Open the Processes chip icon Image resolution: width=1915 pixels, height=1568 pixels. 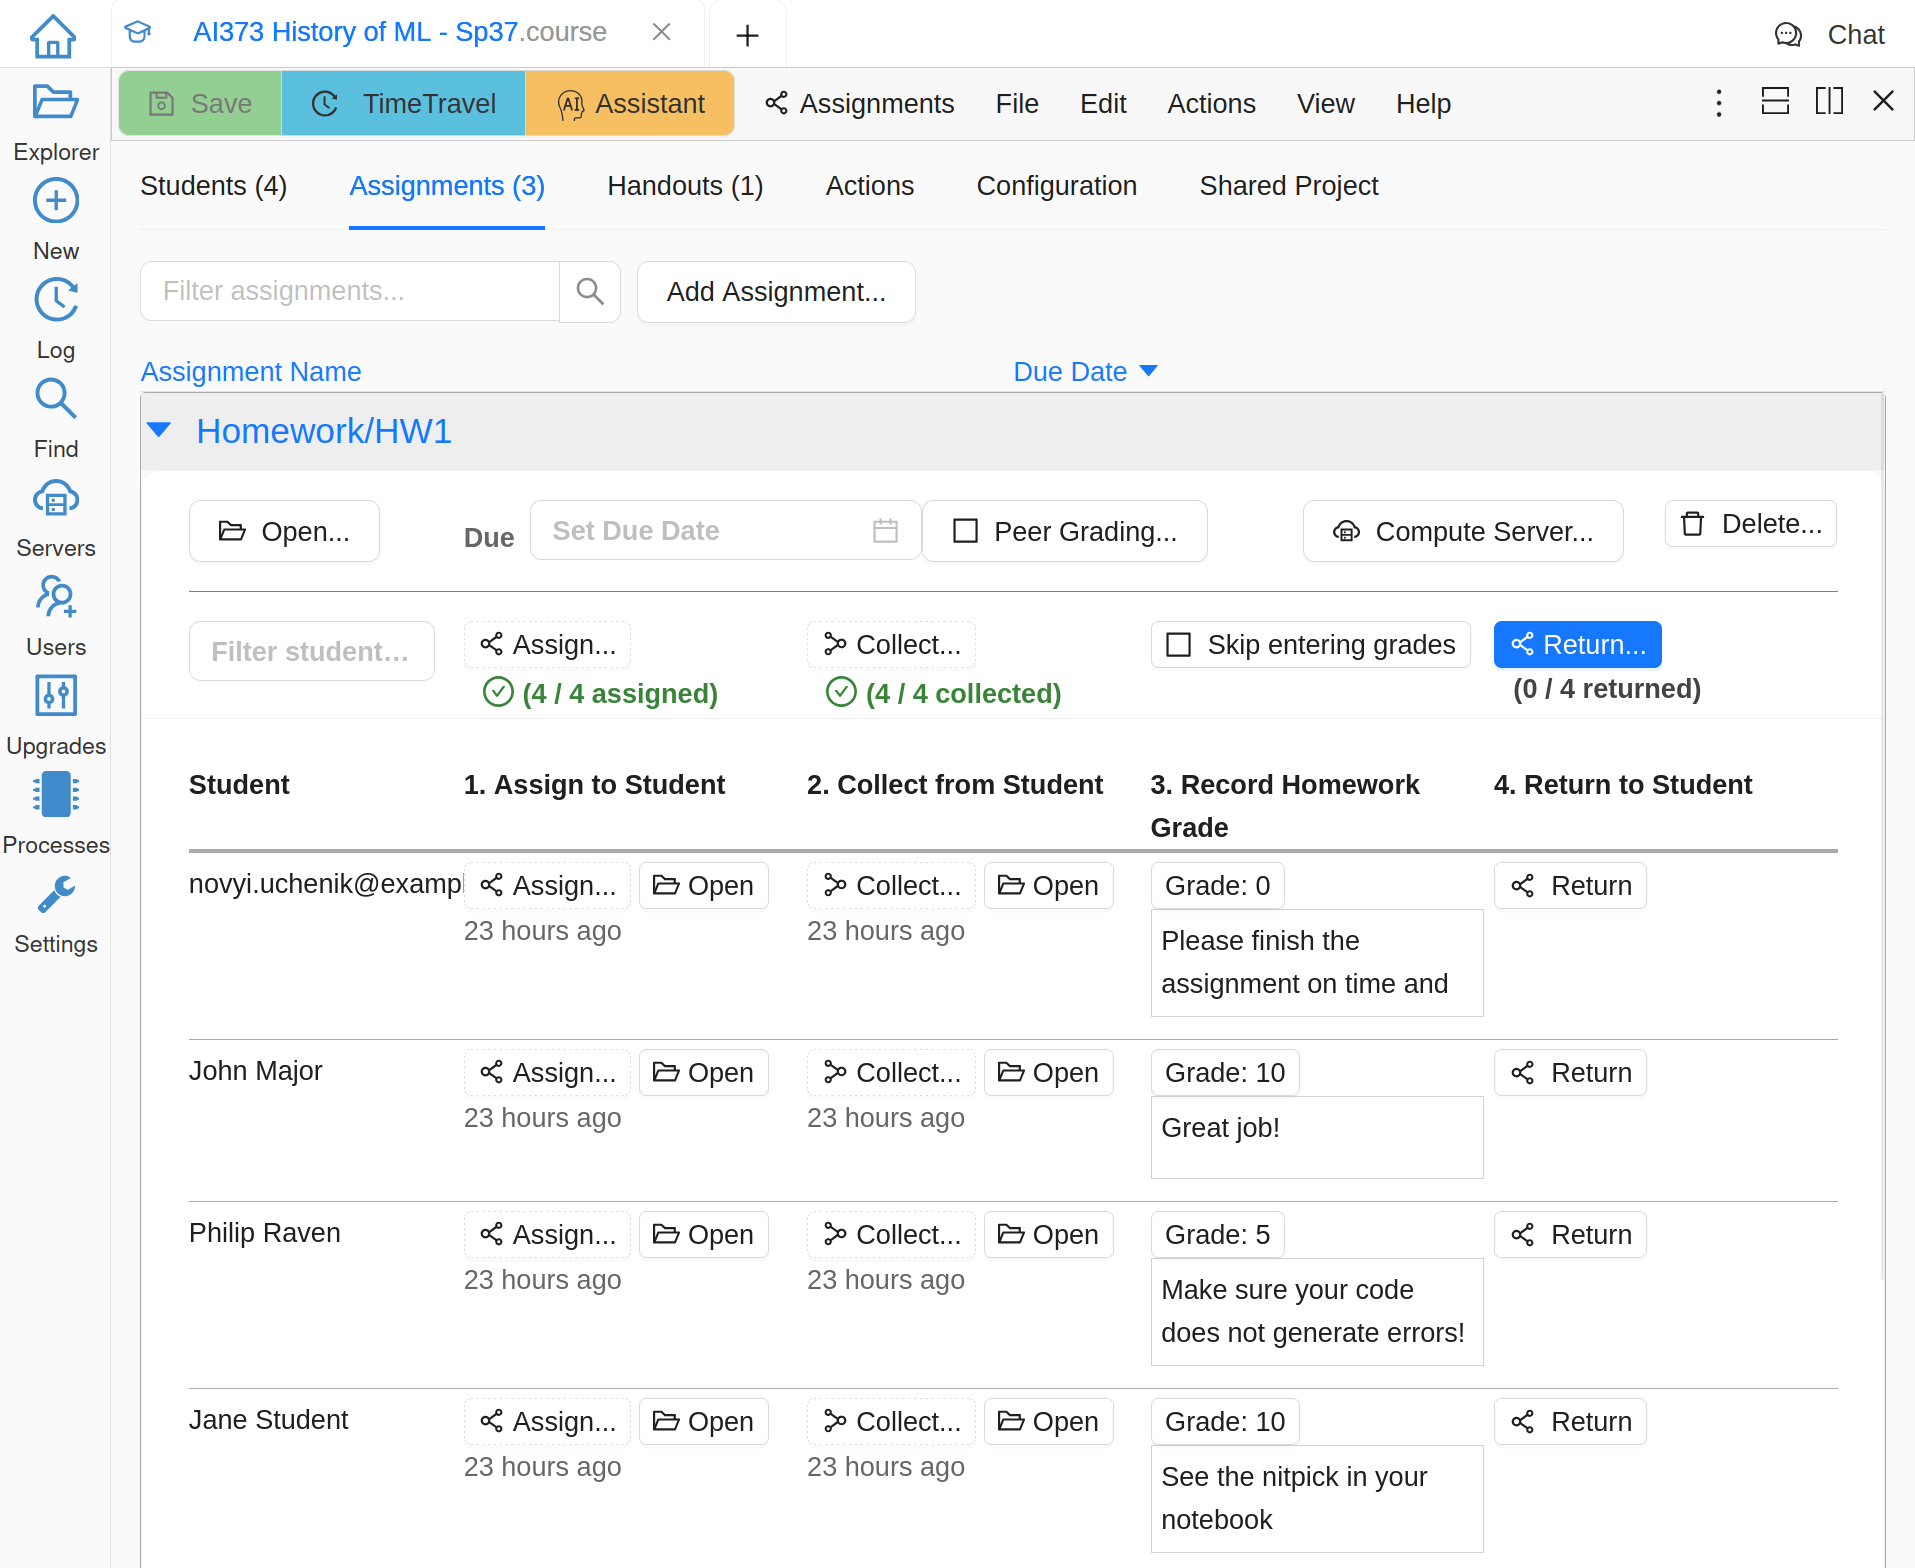pyautogui.click(x=55, y=796)
